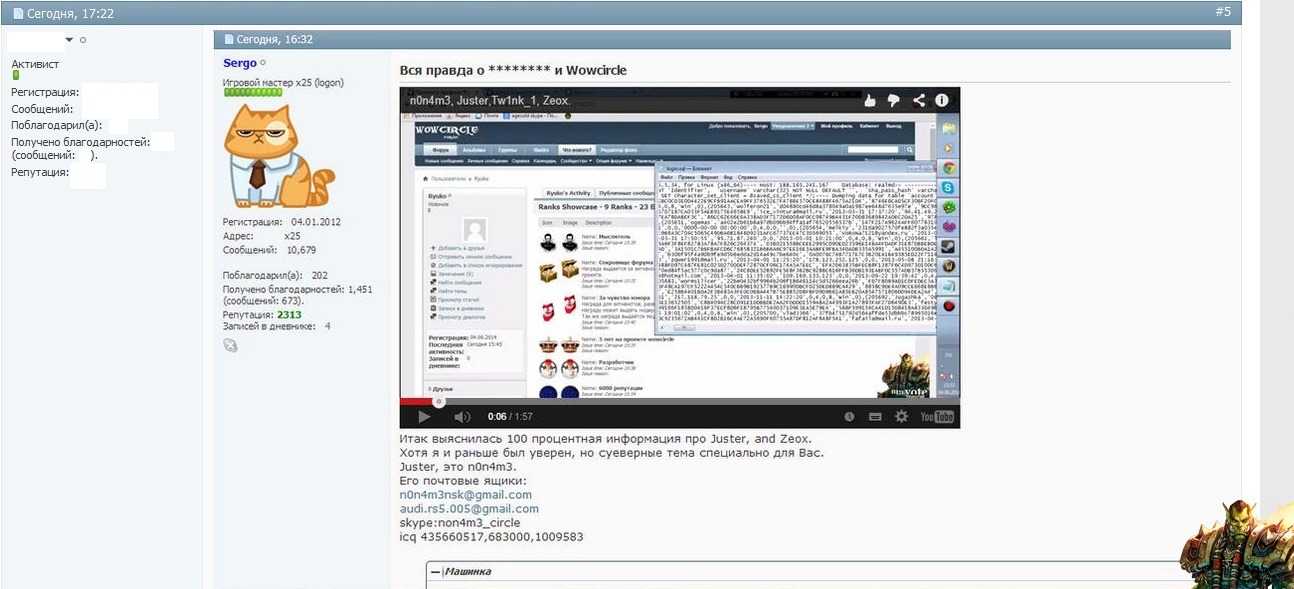This screenshot has height=589, width=1294.
Task: Open the video settings gear menu
Action: pyautogui.click(x=901, y=417)
